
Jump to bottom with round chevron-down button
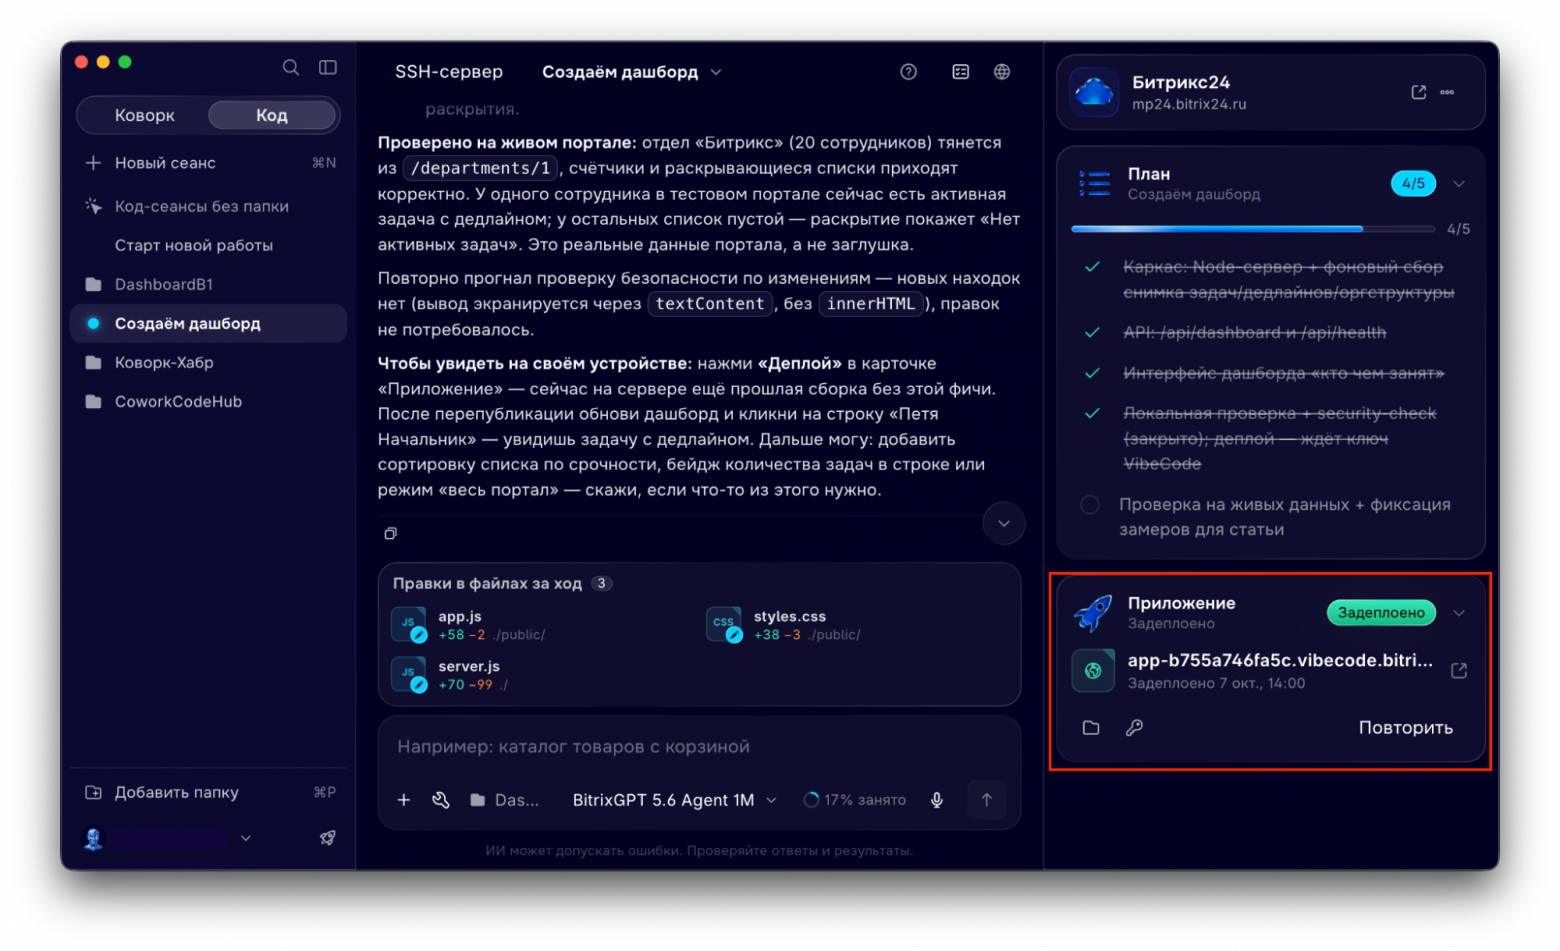1003,524
